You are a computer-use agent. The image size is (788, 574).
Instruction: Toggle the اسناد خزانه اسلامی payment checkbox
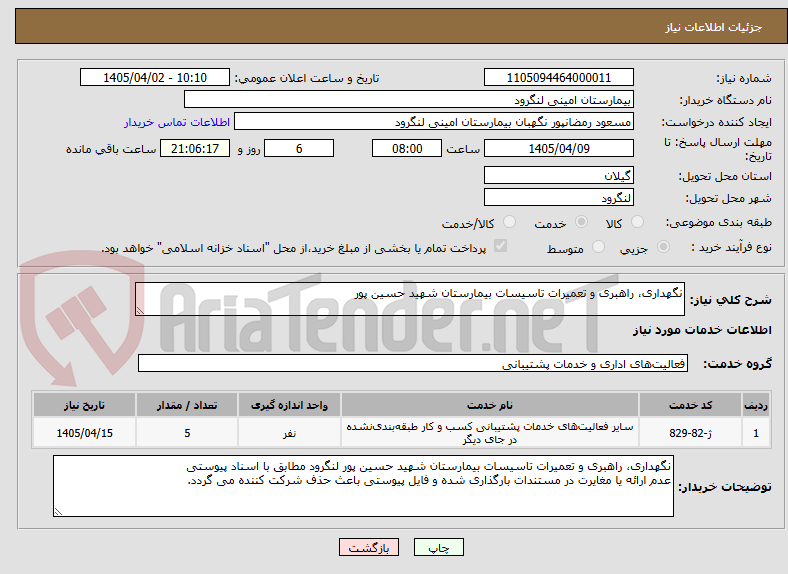[501, 246]
